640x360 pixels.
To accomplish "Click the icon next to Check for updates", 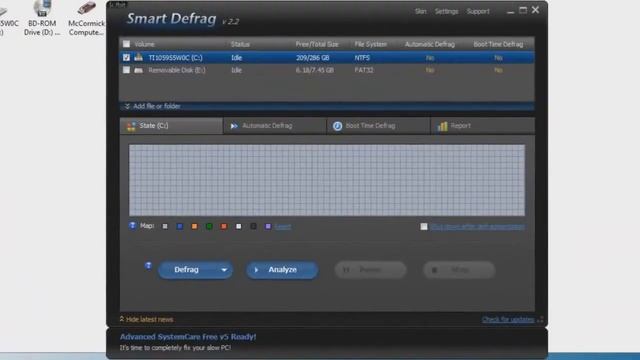I will (540, 319).
